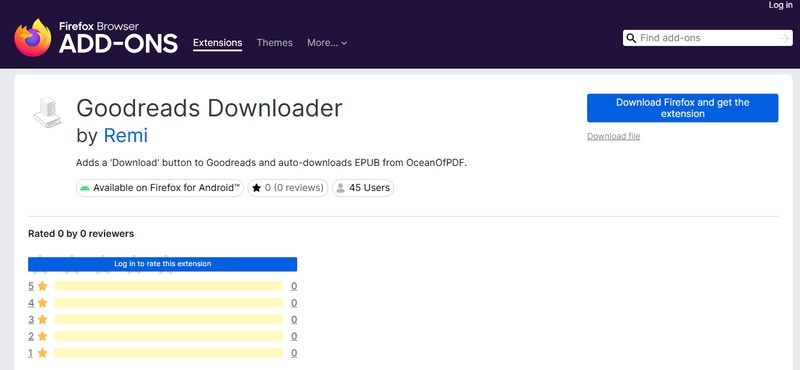Open author Remi's profile link
This screenshot has width=800, height=370.
(126, 135)
